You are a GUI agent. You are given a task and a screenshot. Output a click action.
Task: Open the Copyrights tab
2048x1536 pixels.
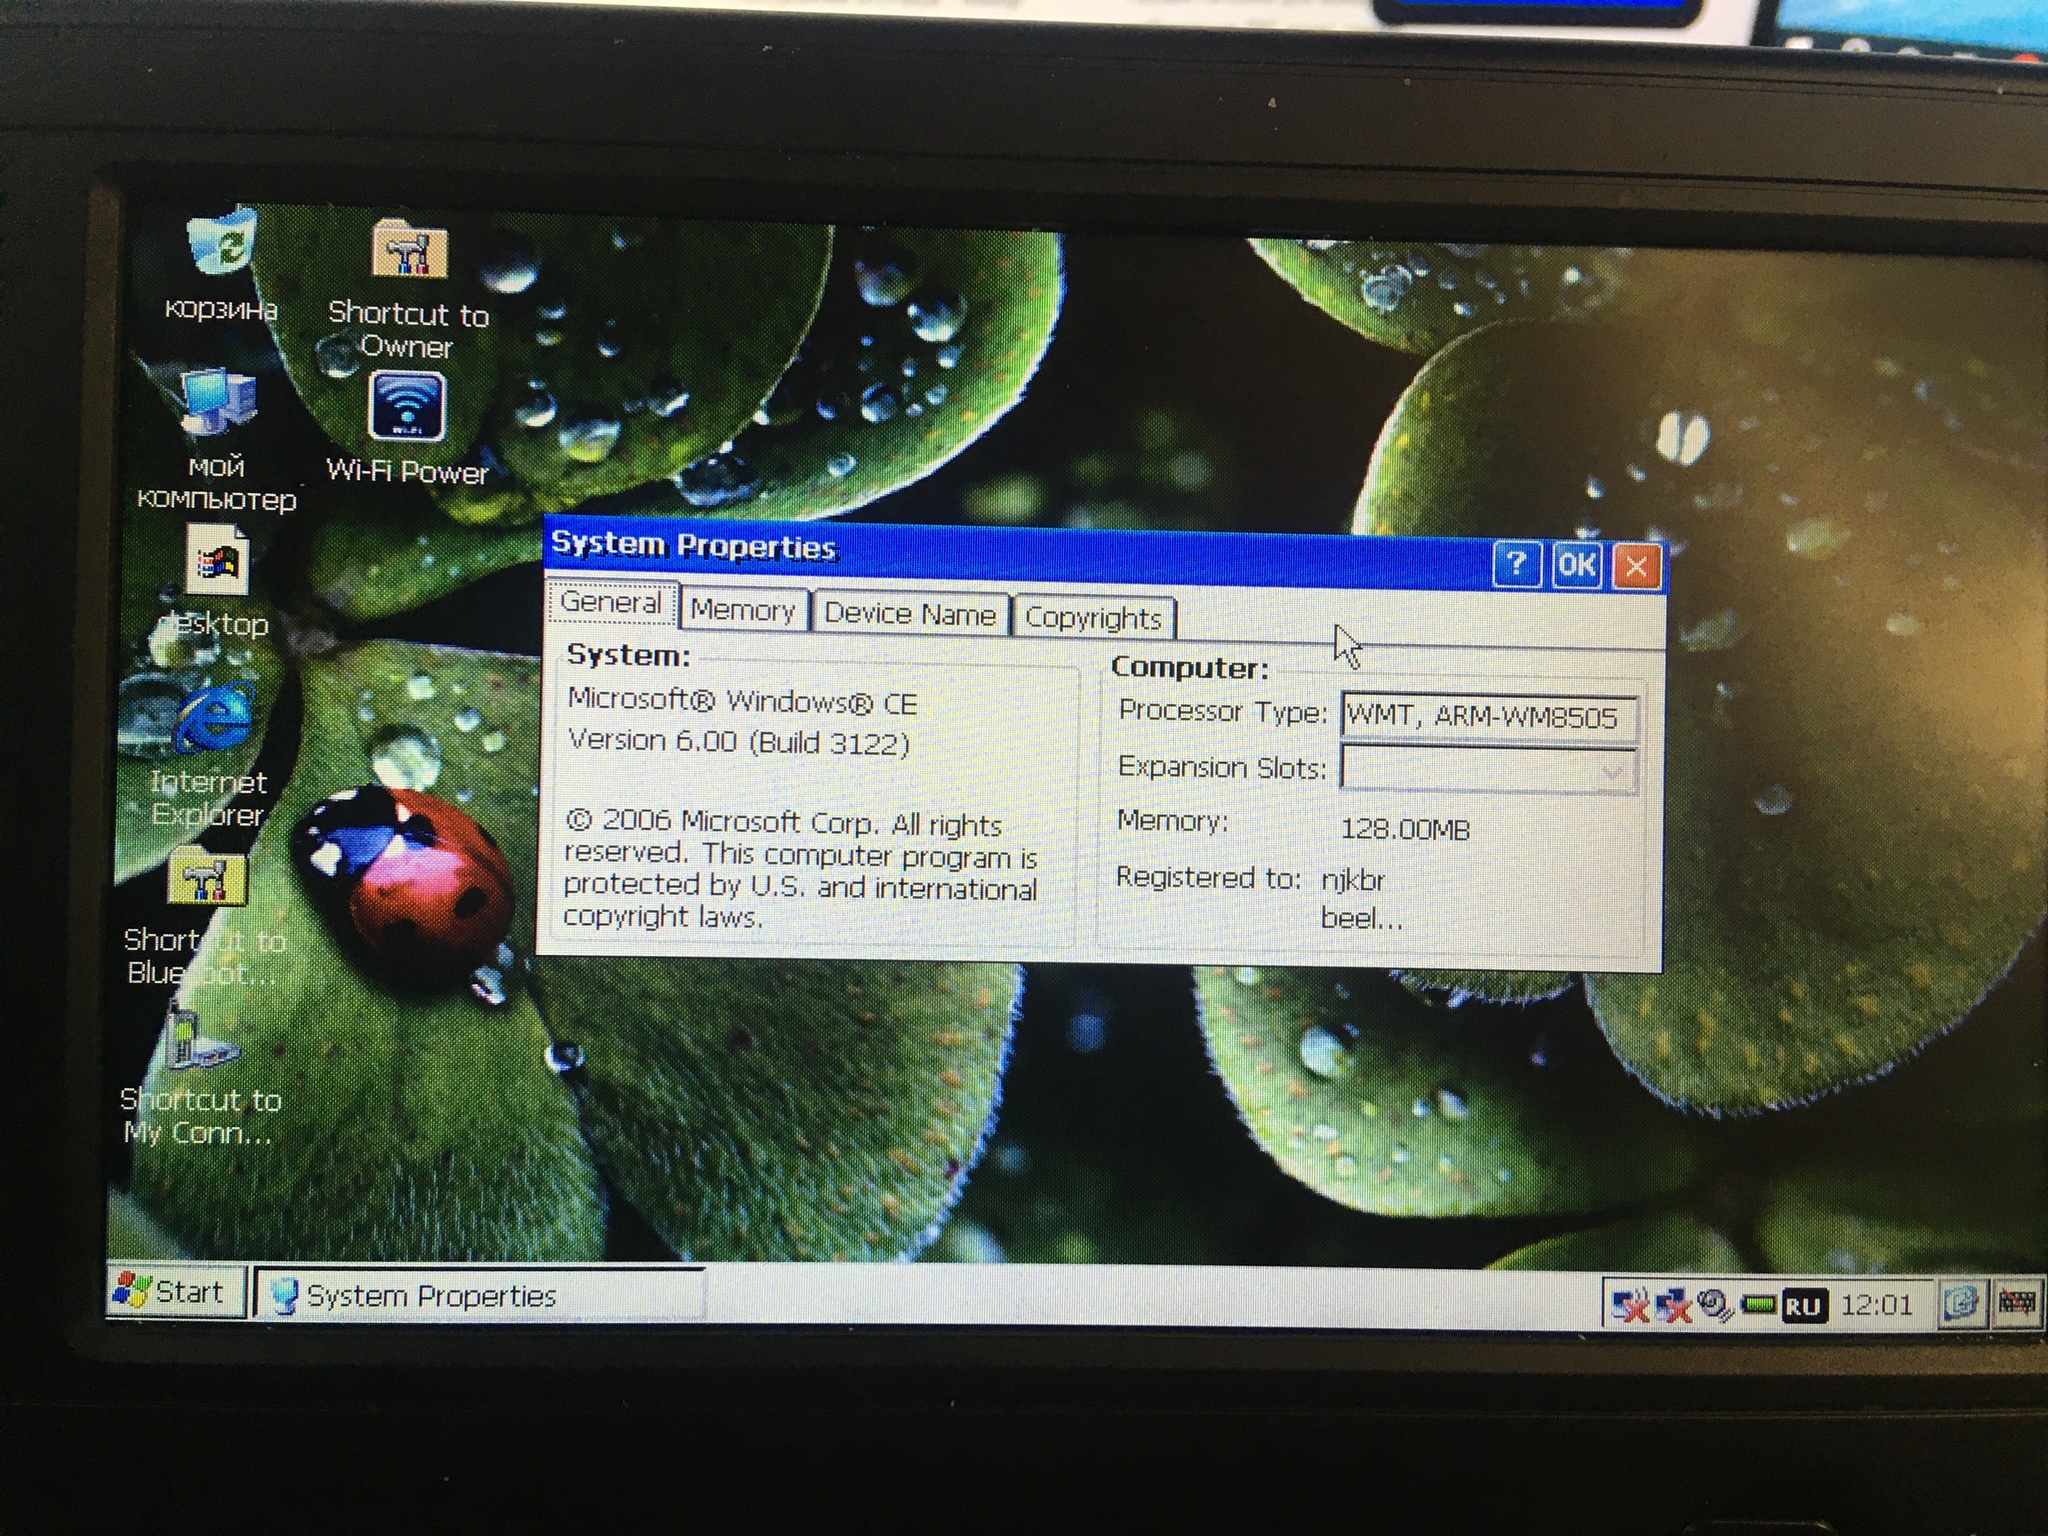click(x=1093, y=618)
